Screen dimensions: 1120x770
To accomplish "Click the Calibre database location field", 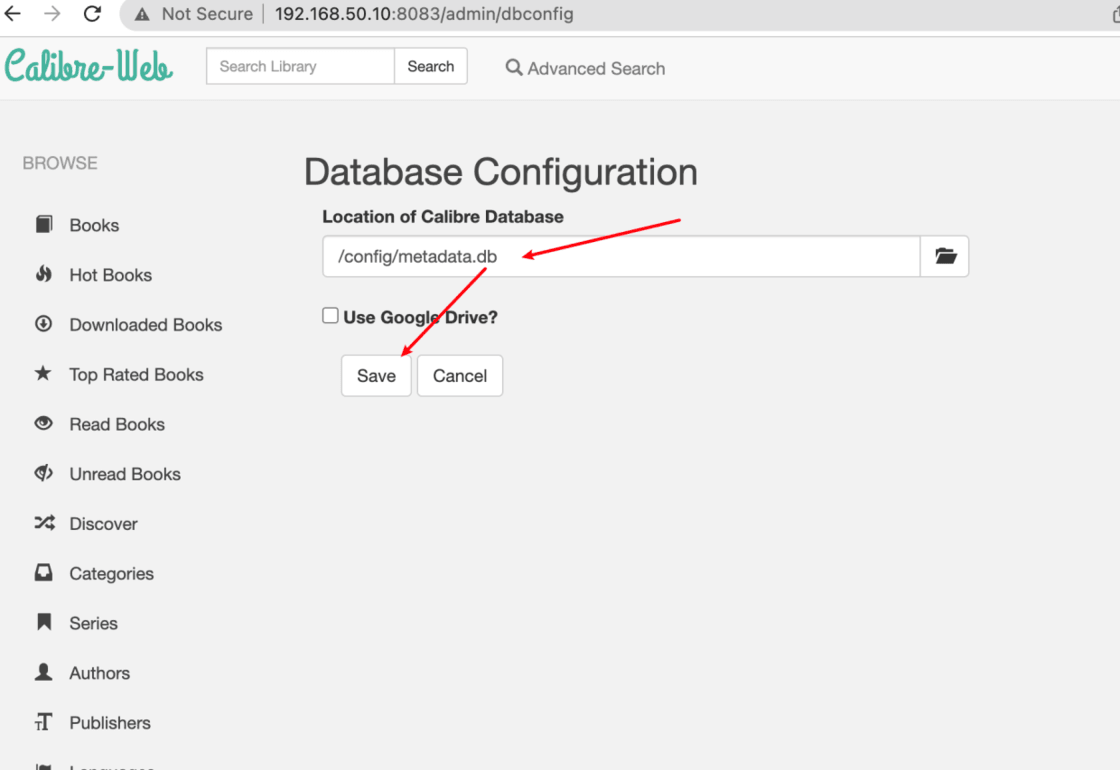I will point(620,257).
